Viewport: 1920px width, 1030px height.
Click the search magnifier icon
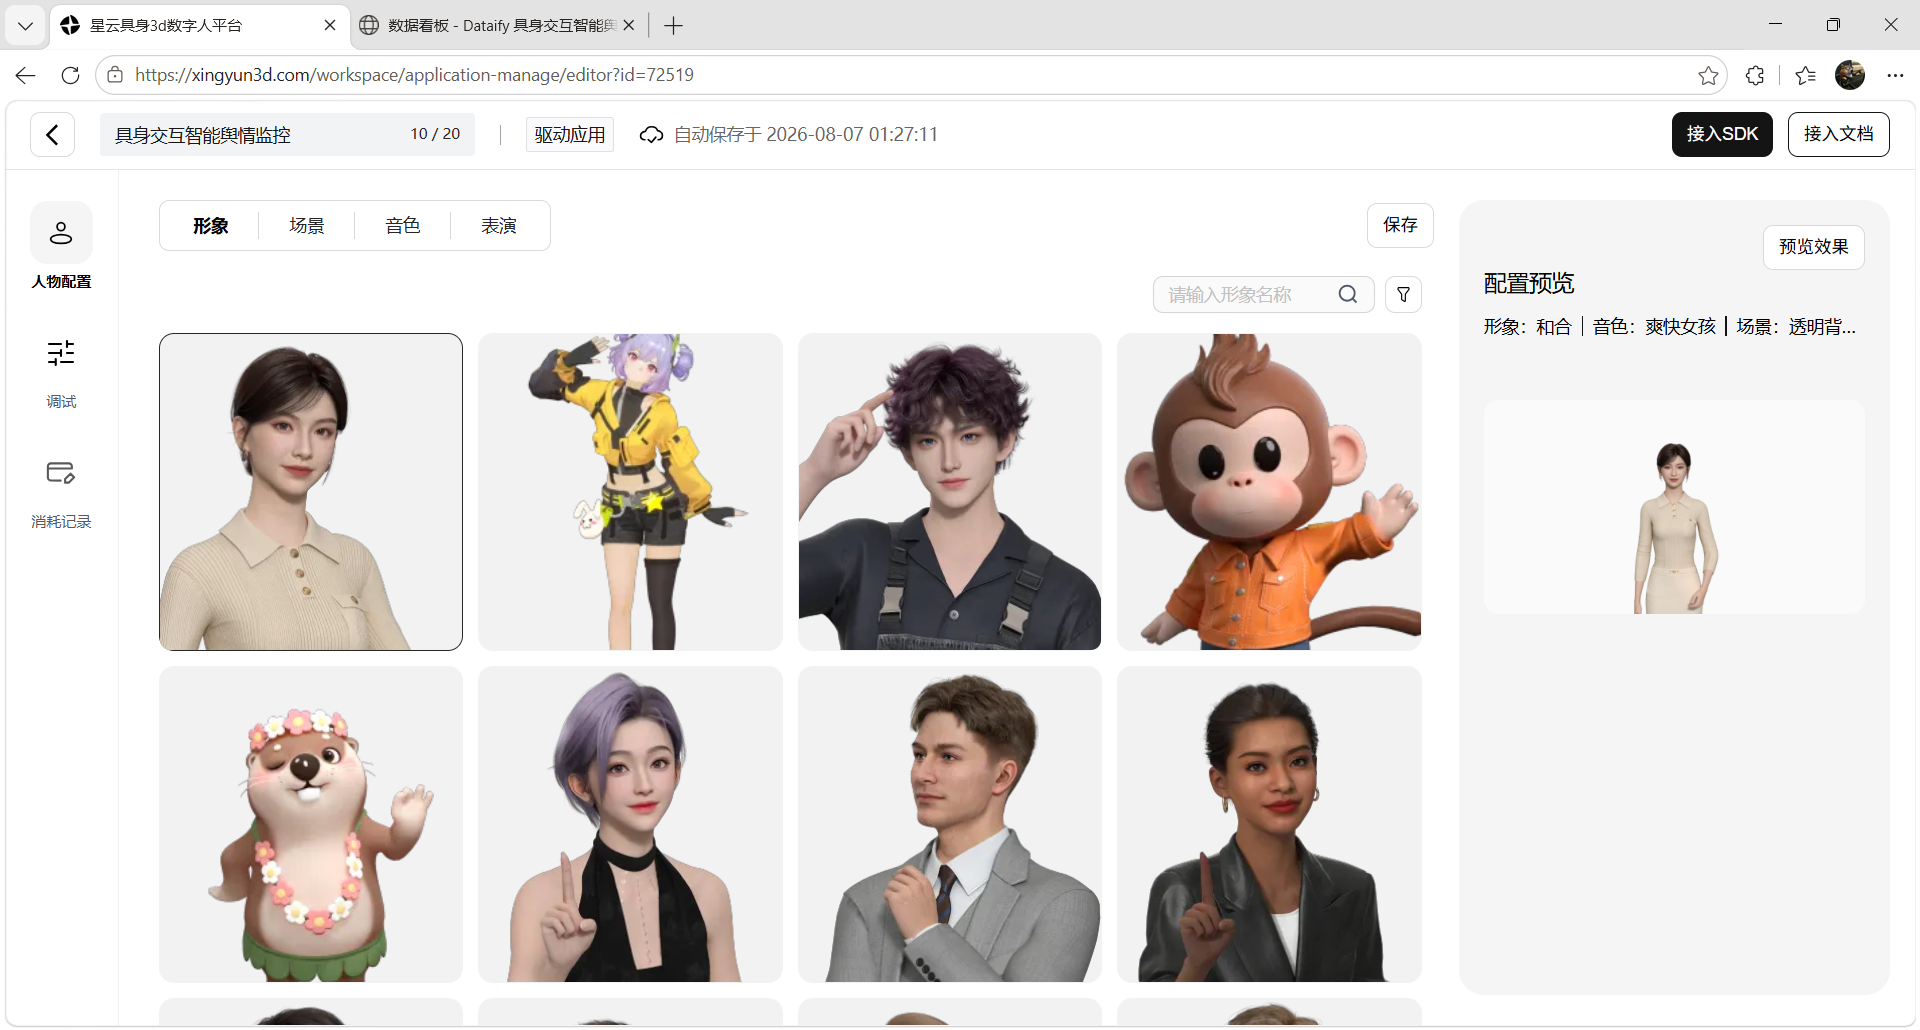1348,294
